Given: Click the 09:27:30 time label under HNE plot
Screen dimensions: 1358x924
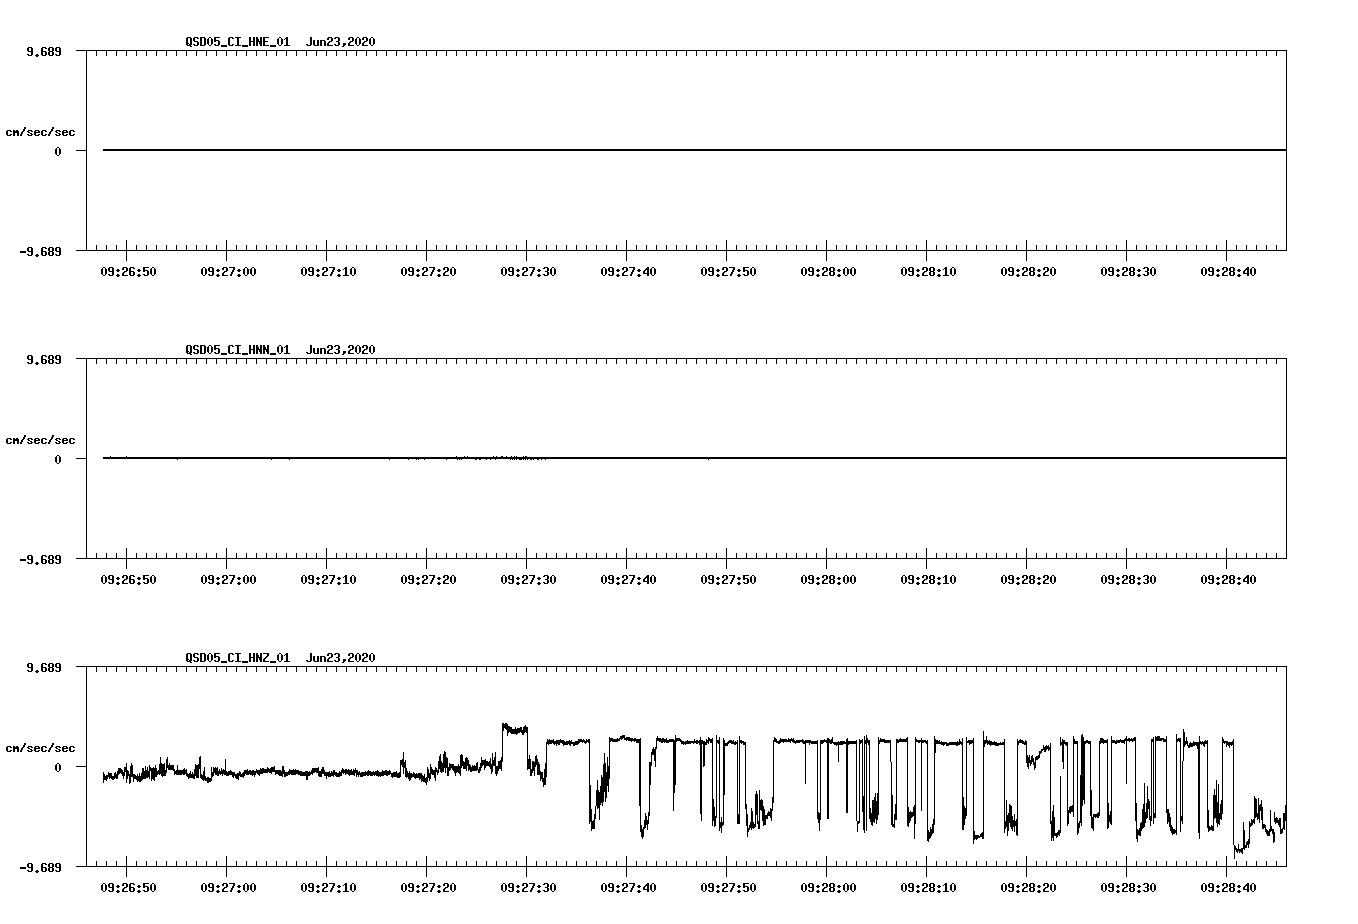Looking at the screenshot, I should point(528,271).
